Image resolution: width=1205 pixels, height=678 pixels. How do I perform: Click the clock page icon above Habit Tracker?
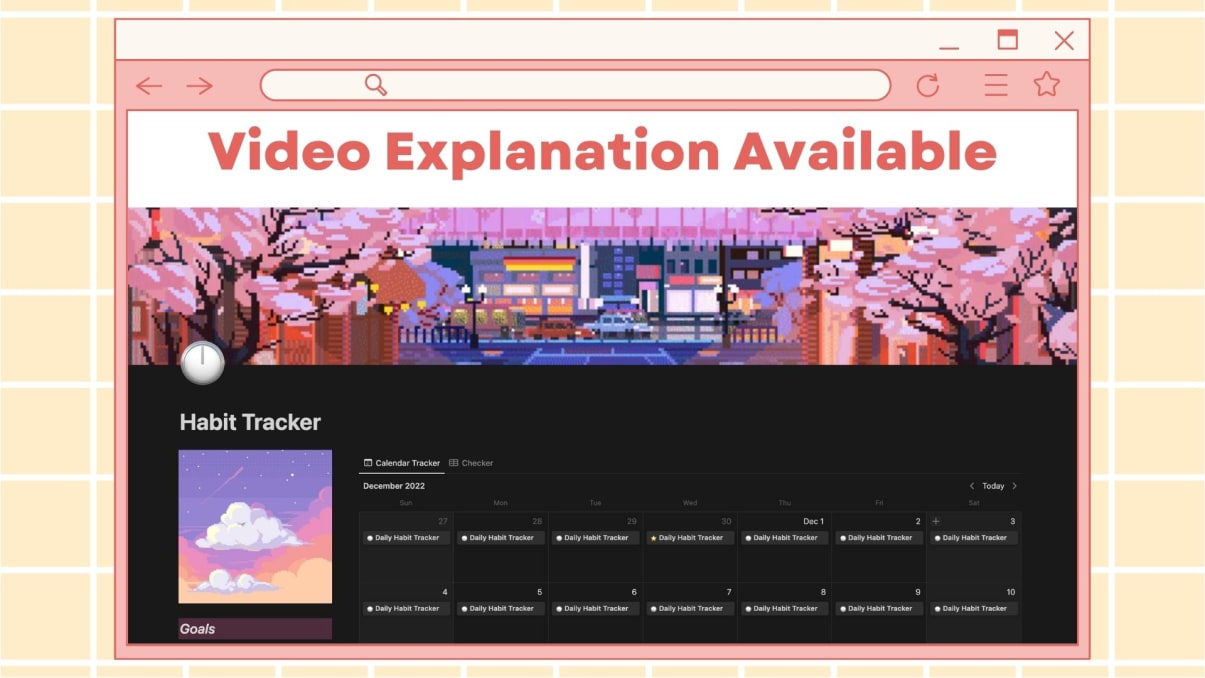202,363
